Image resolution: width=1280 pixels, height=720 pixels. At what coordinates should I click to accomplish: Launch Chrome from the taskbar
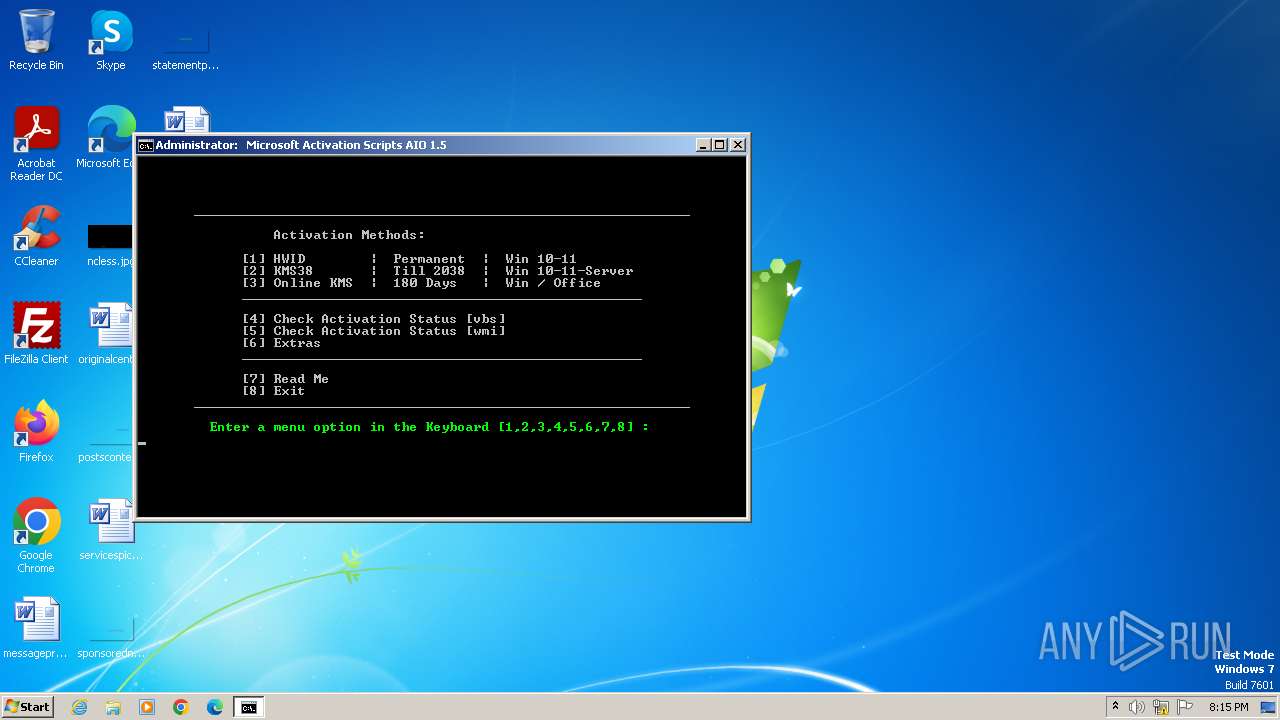[x=181, y=707]
